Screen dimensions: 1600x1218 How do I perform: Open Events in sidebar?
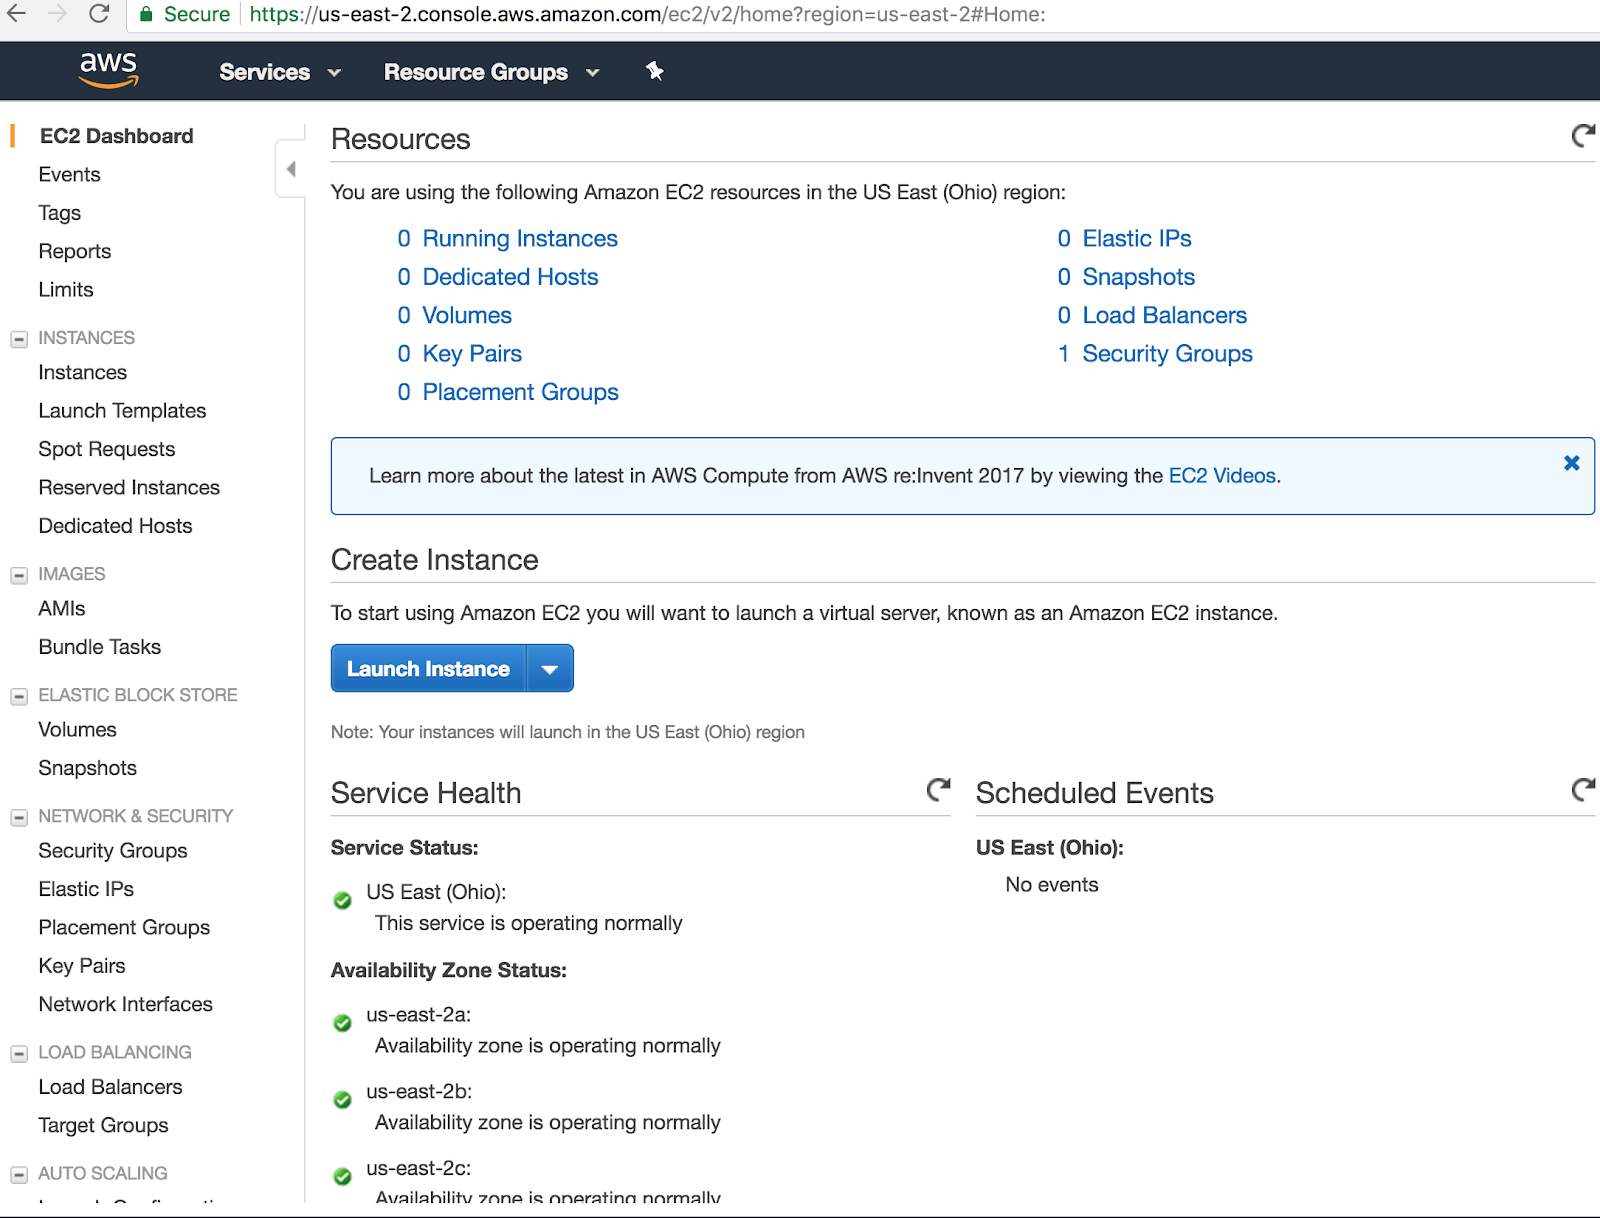pos(70,174)
